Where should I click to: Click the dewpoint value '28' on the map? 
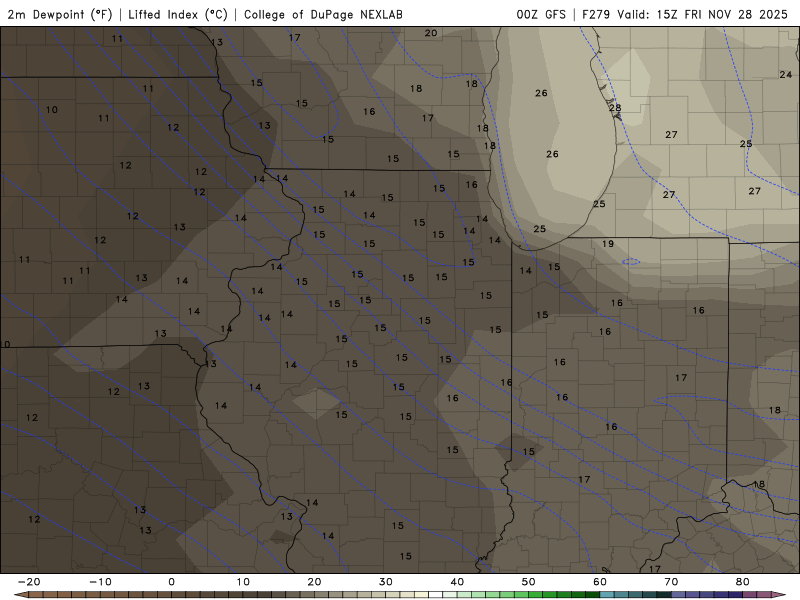click(615, 108)
